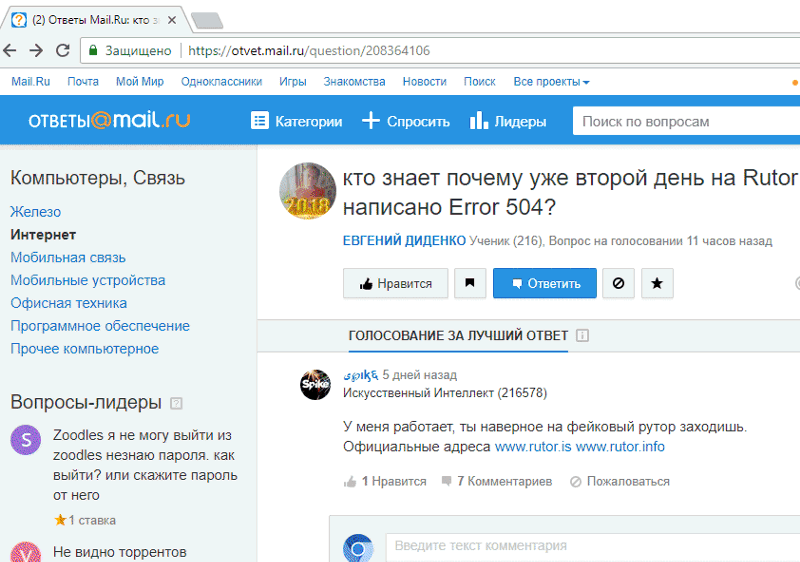Image resolution: width=800 pixels, height=562 pixels.
Task: Click the browser back arrow
Action: click(10, 50)
